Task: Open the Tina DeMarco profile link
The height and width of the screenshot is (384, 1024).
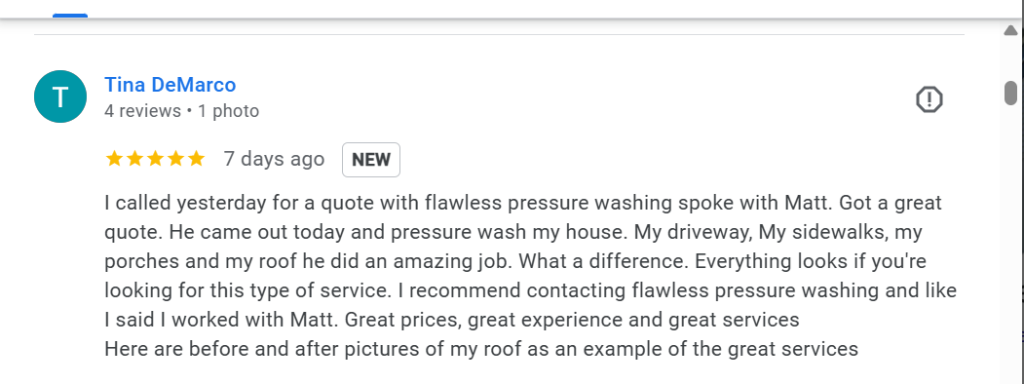Action: point(170,85)
